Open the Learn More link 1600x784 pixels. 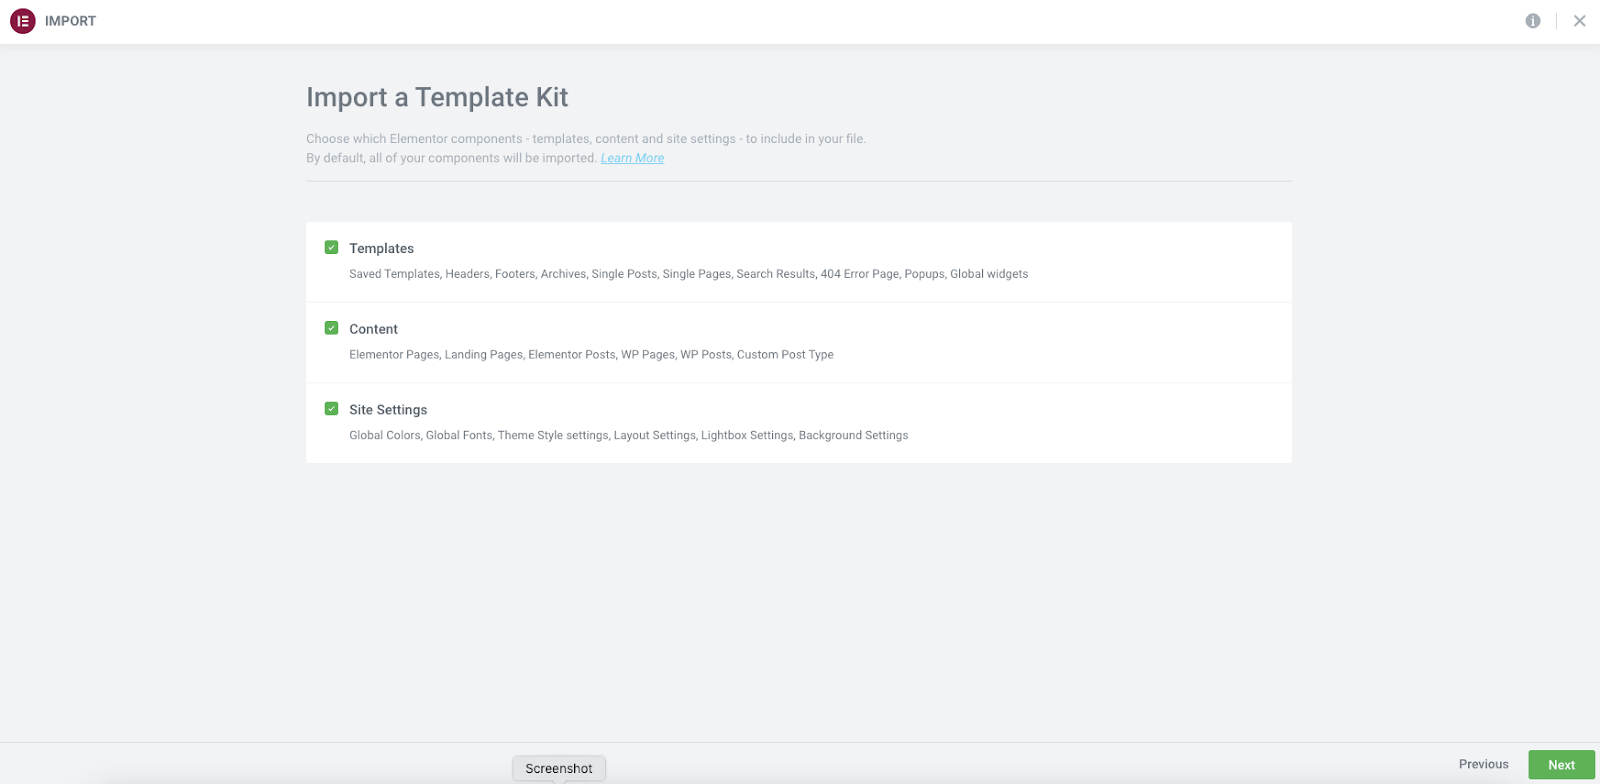click(632, 158)
